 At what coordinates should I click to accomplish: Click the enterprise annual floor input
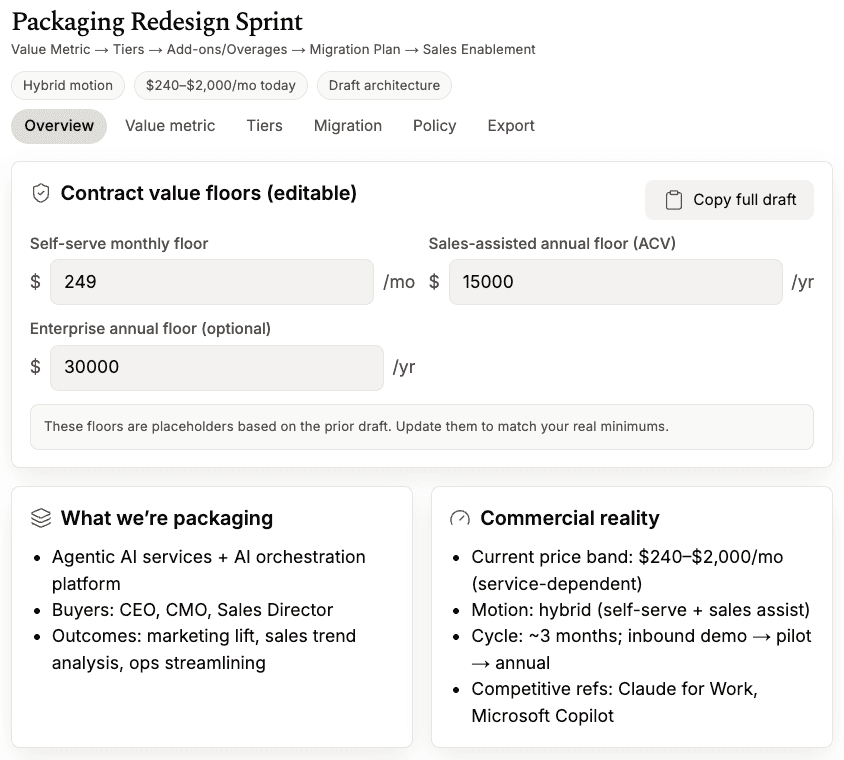(216, 367)
